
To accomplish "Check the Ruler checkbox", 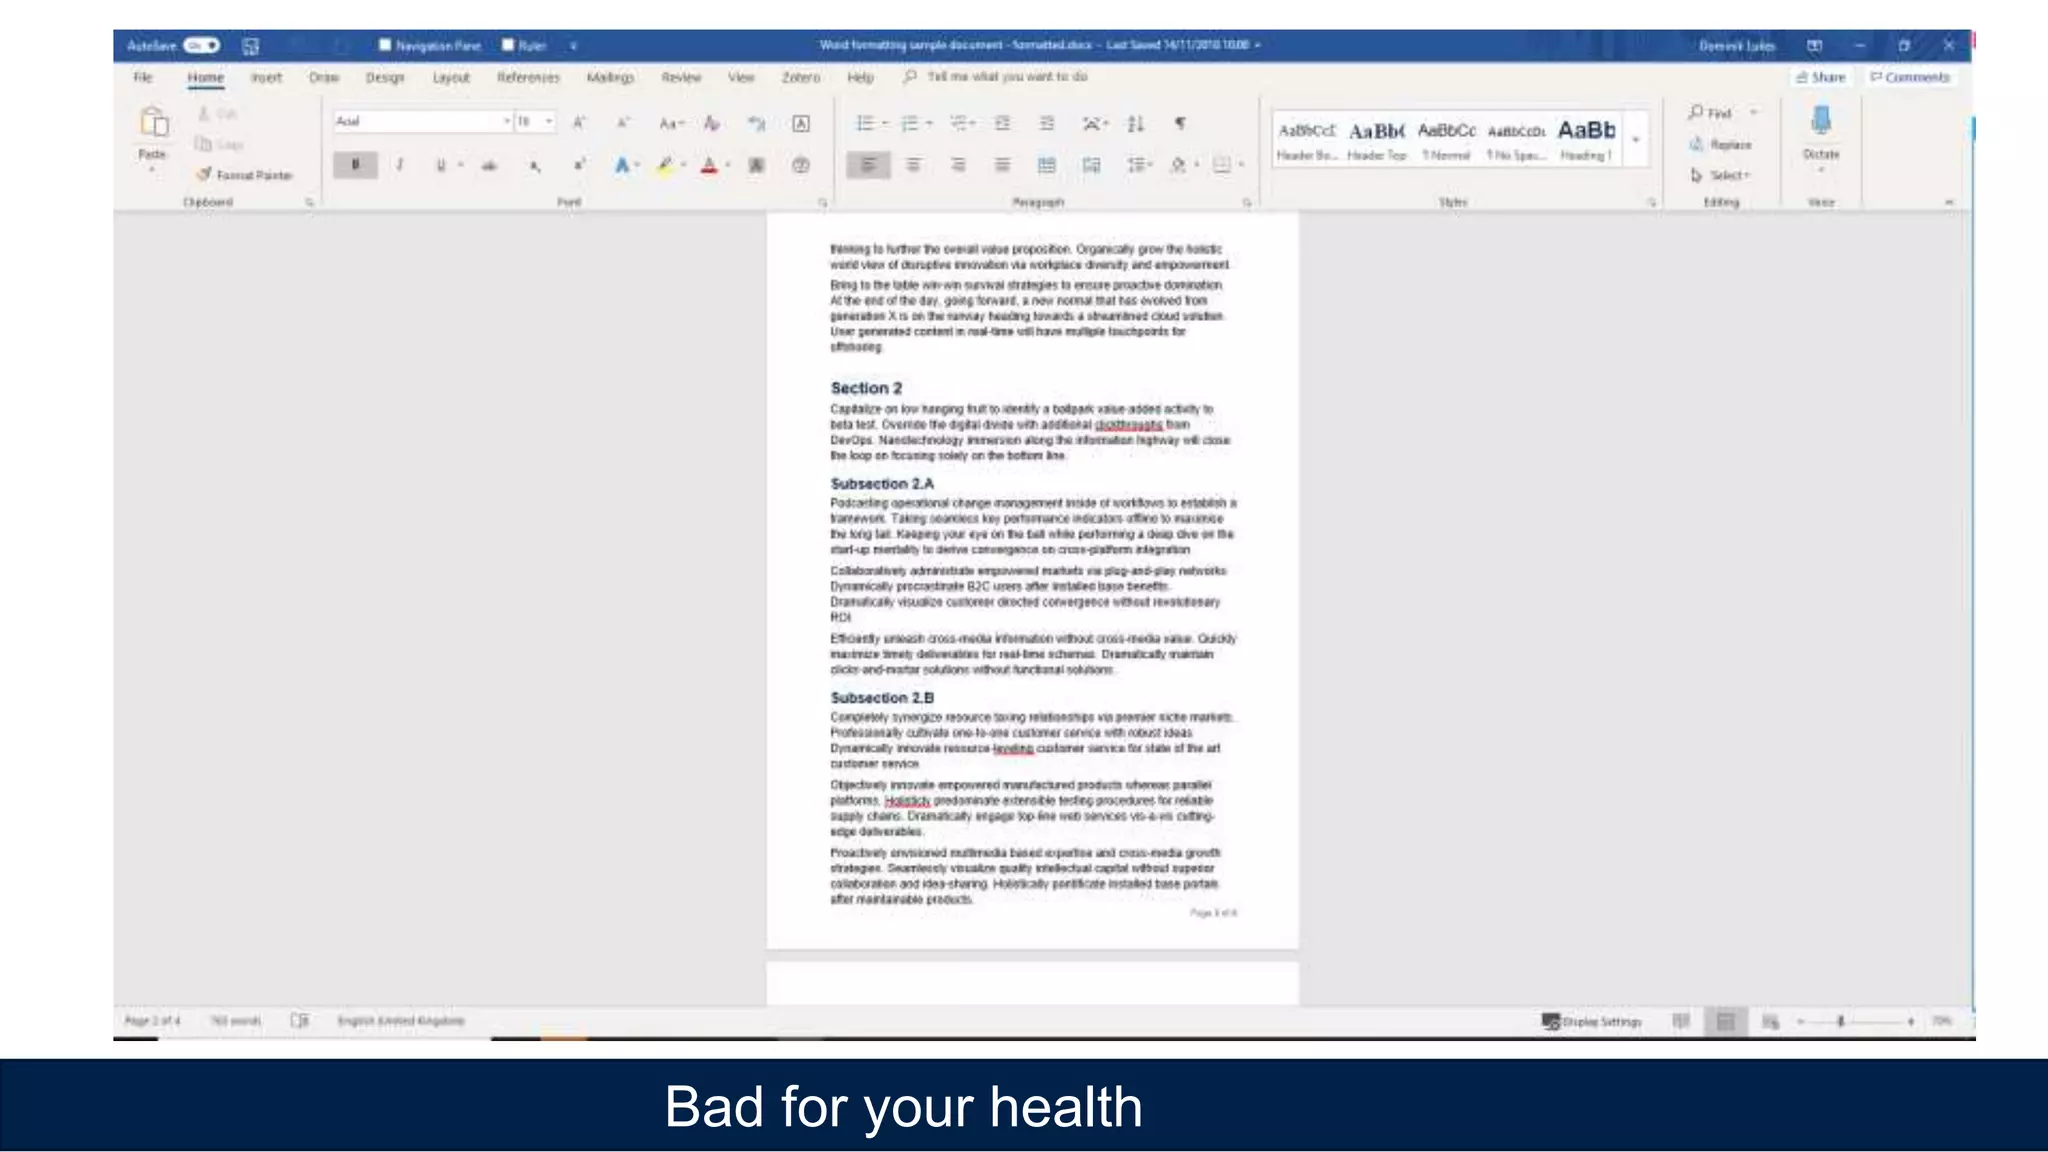I will pyautogui.click(x=508, y=45).
